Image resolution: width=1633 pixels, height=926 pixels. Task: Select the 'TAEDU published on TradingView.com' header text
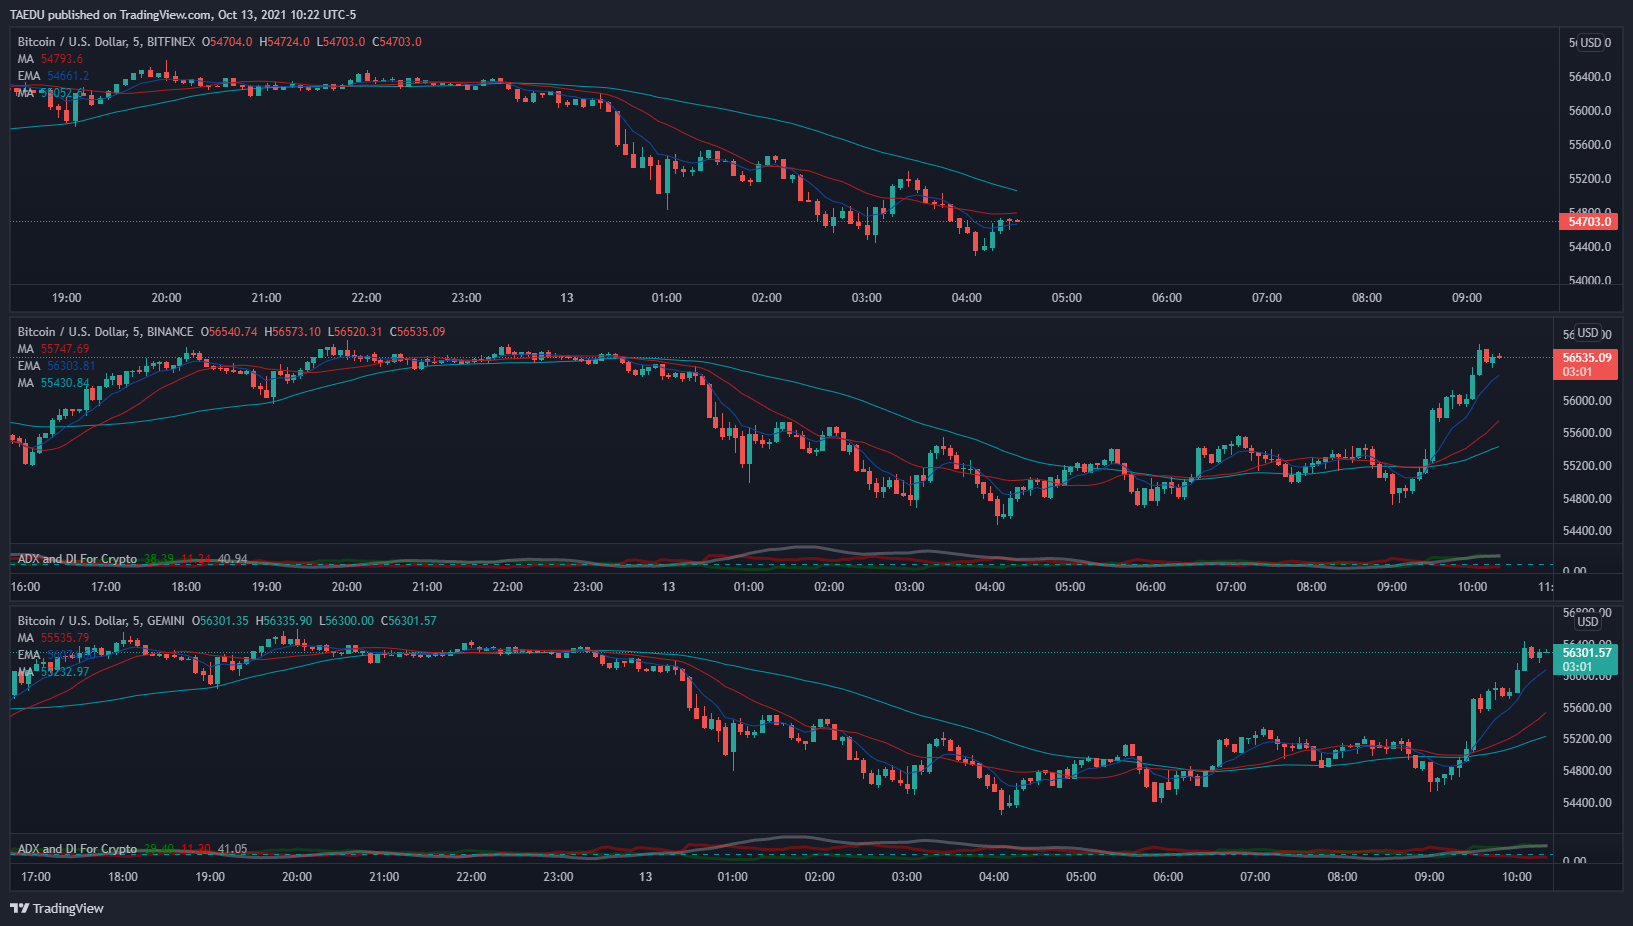[110, 15]
